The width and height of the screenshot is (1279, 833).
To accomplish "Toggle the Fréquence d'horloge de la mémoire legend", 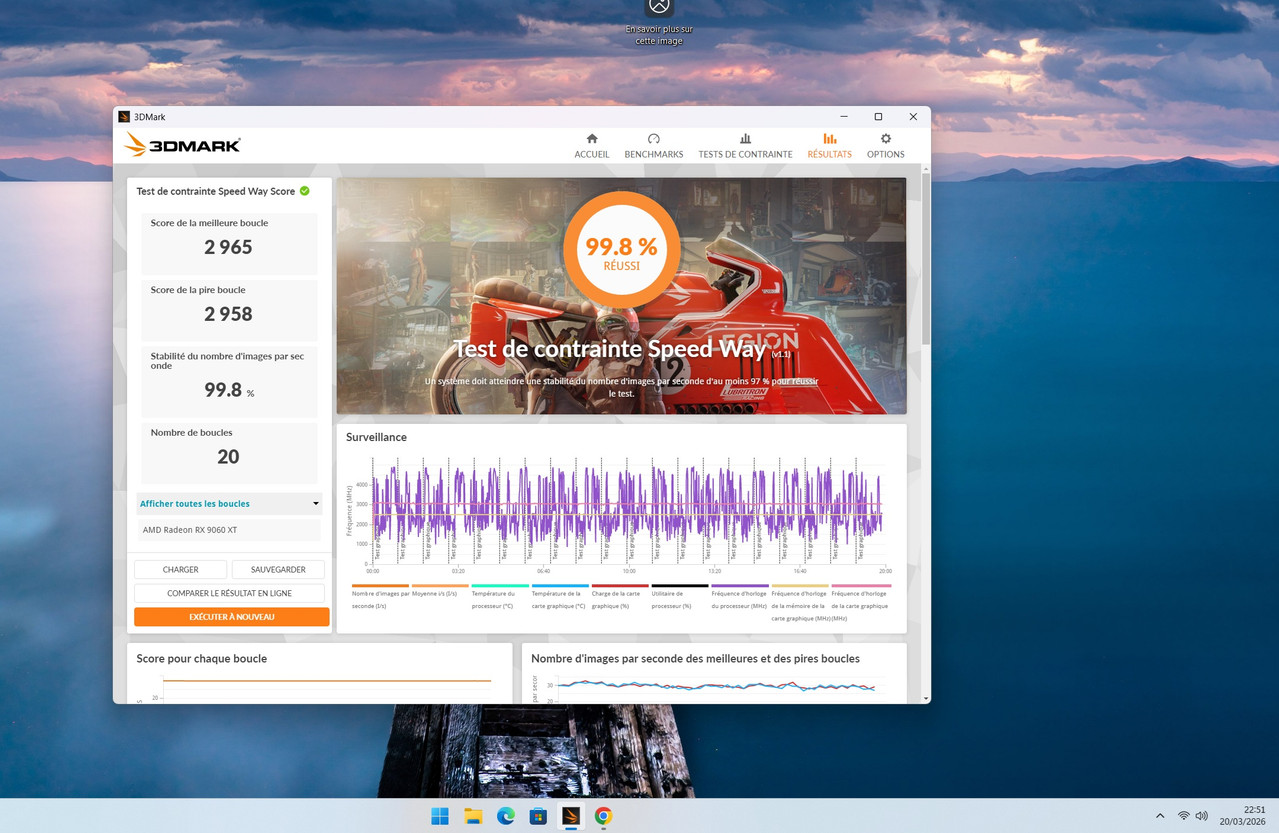I will click(x=800, y=604).
